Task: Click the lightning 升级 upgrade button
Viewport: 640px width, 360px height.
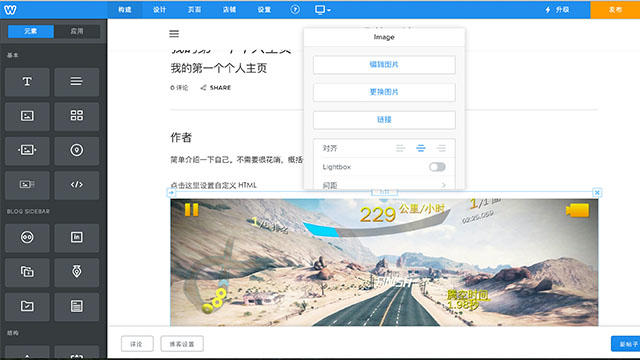Action: (x=557, y=9)
